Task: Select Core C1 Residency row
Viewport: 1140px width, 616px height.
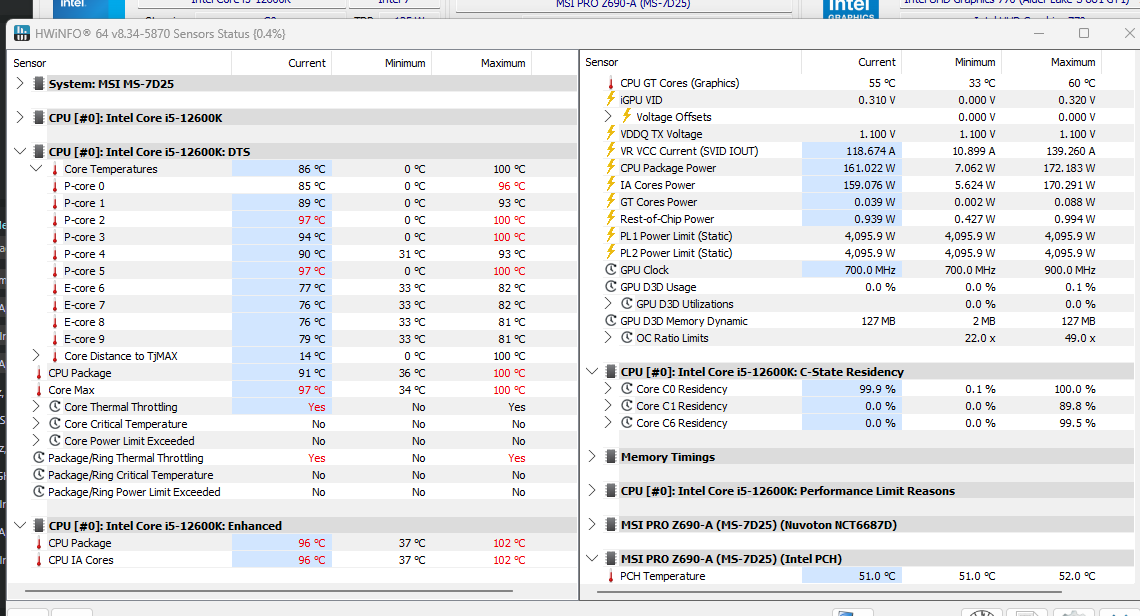Action: 859,406
